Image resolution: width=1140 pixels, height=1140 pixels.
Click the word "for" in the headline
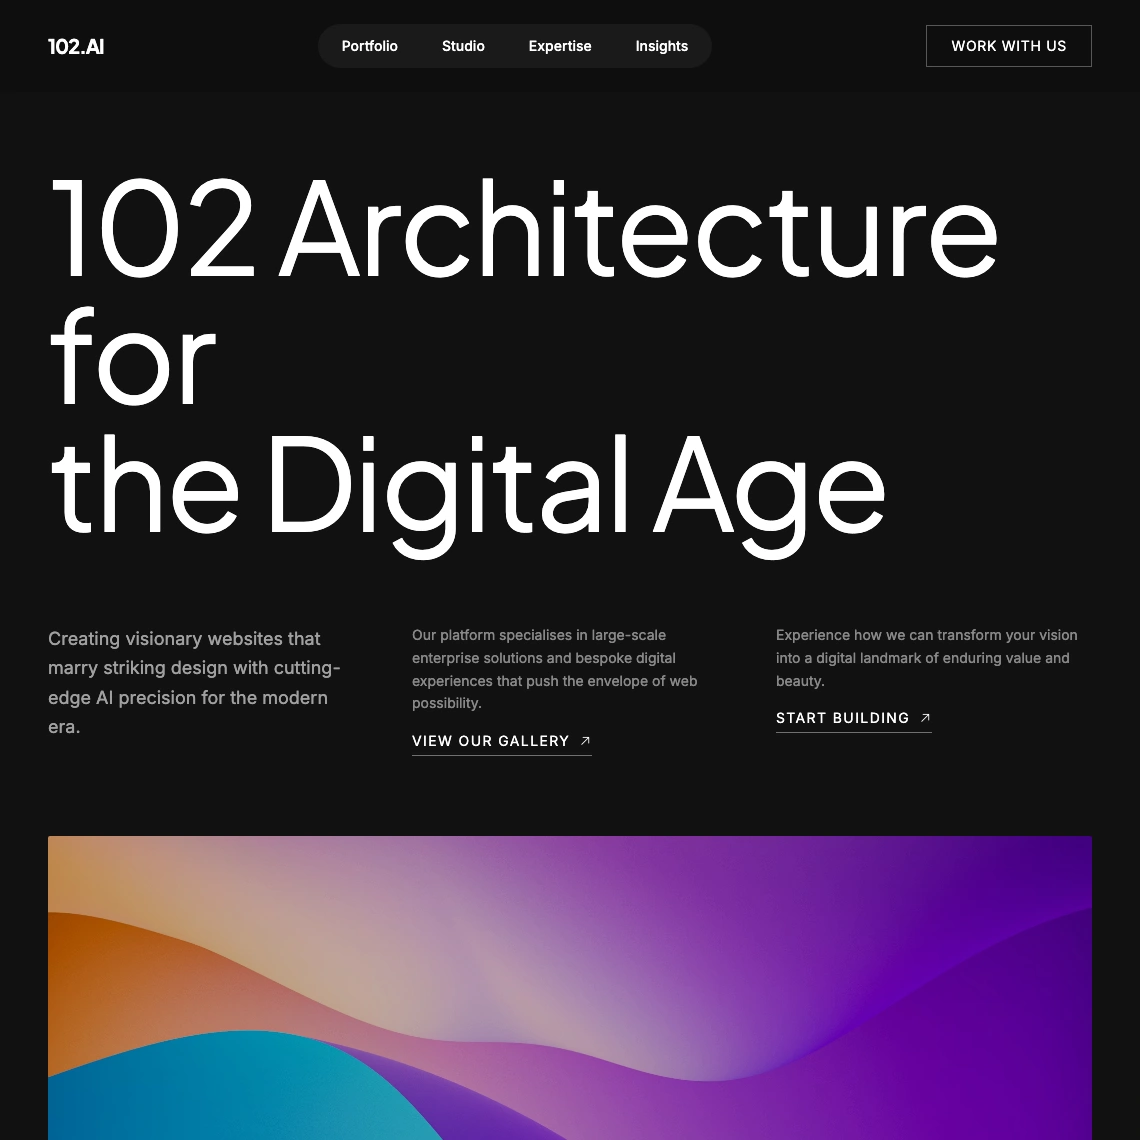pyautogui.click(x=132, y=358)
